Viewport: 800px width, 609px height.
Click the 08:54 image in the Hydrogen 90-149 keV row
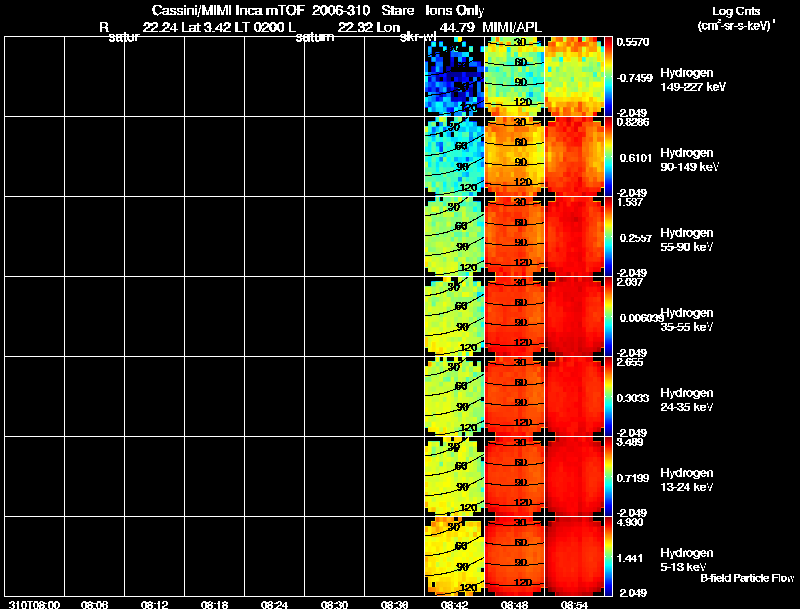click(x=574, y=157)
